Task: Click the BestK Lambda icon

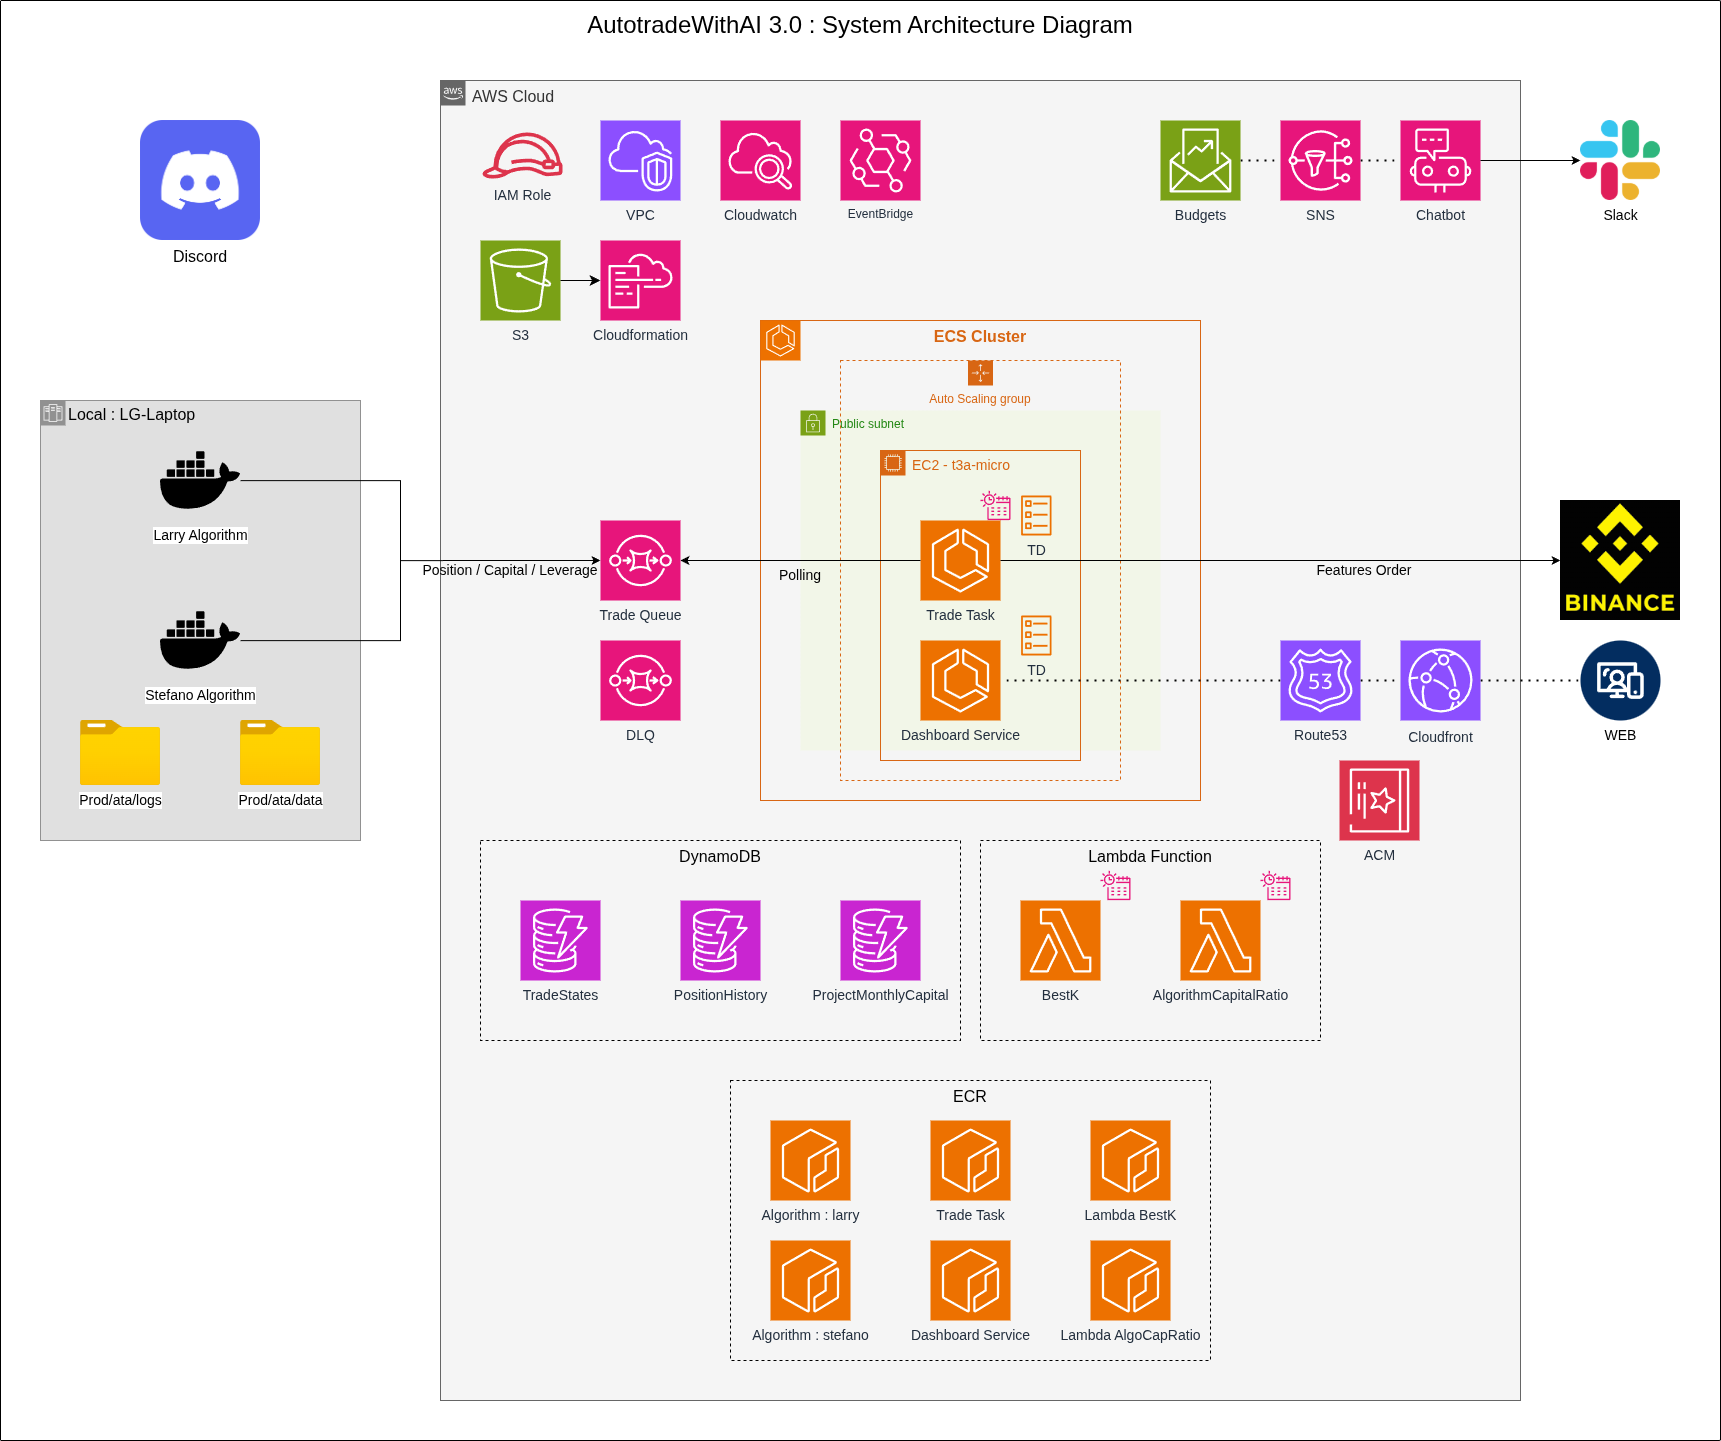Action: (x=1060, y=940)
